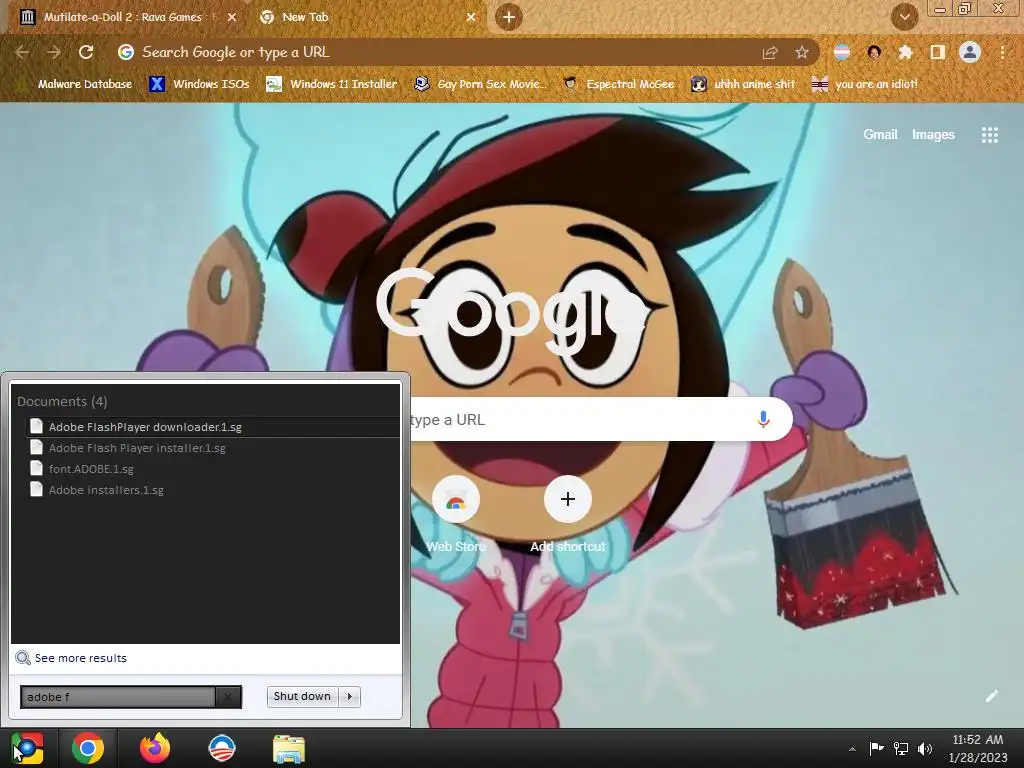1024x768 pixels.
Task: Open the Obama logo taskbar app
Action: 221,748
